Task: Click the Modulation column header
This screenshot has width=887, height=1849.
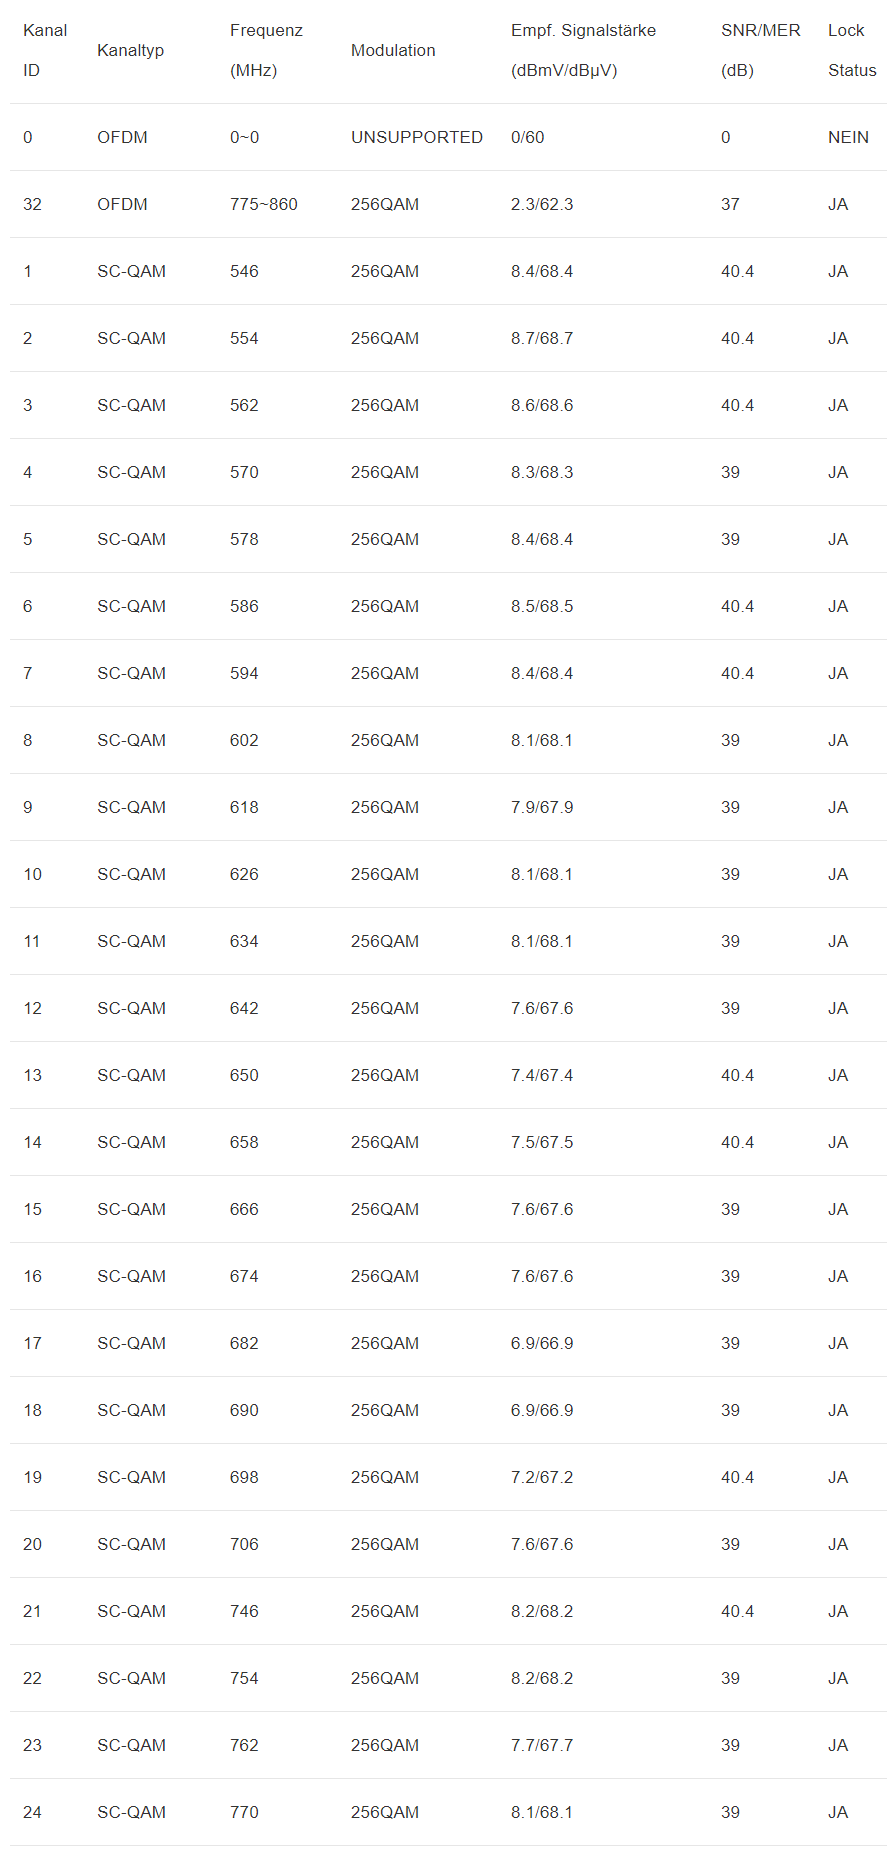Action: point(393,50)
